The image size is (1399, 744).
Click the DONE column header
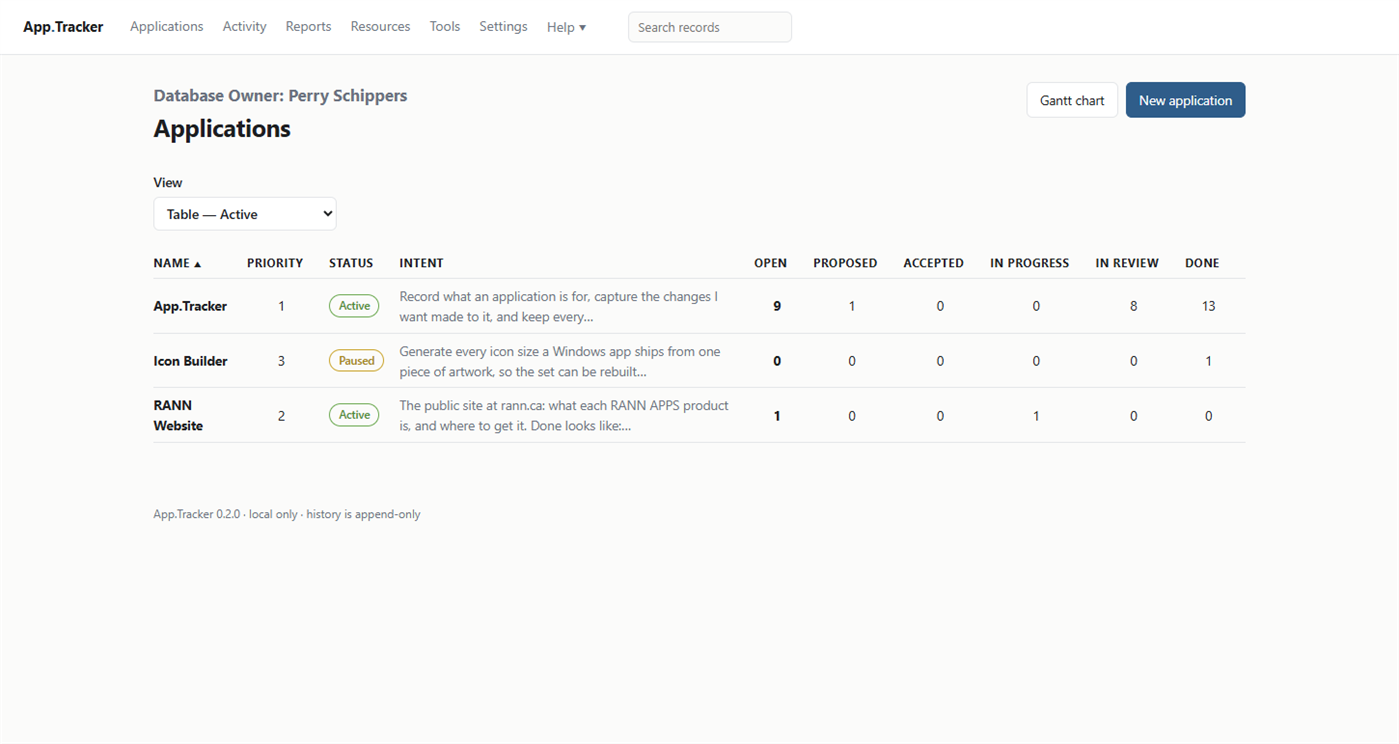pyautogui.click(x=1202, y=263)
